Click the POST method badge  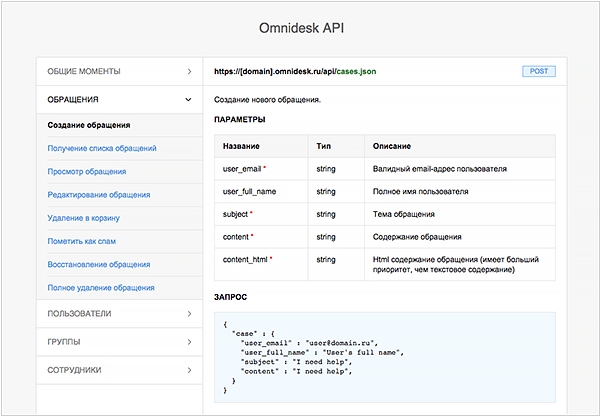[539, 71]
